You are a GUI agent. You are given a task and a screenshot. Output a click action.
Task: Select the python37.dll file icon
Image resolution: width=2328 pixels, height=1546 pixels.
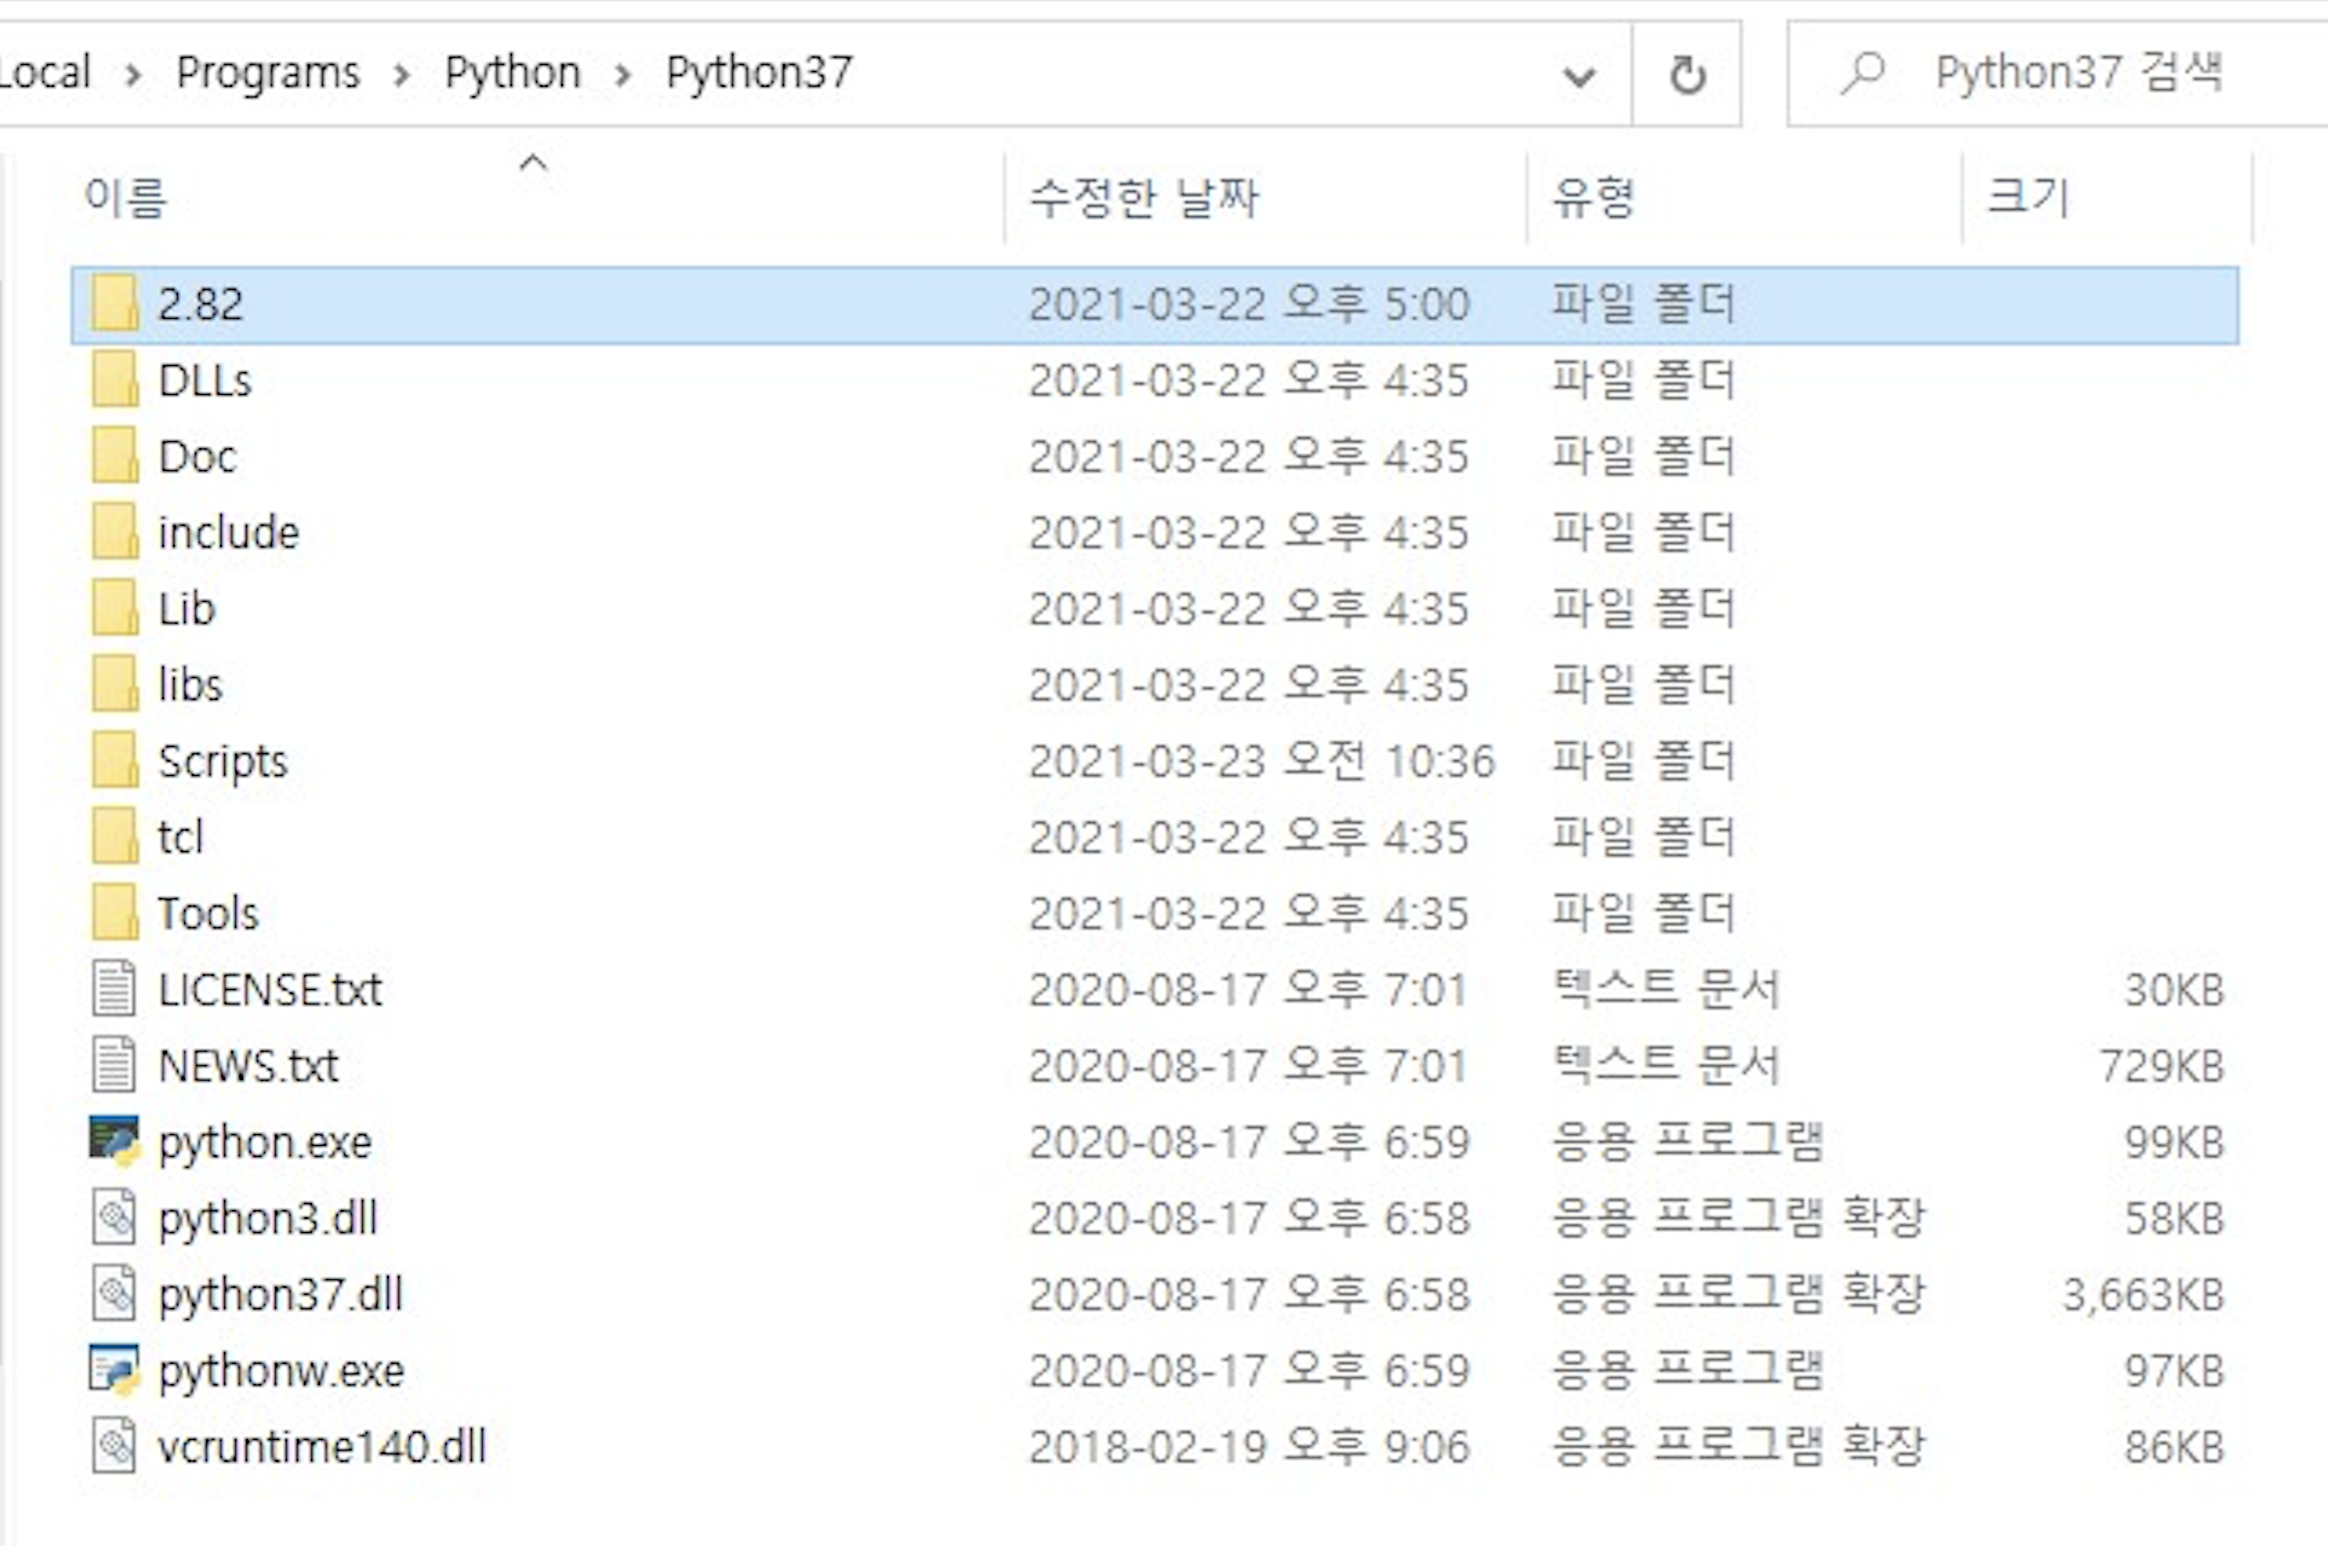click(x=114, y=1294)
